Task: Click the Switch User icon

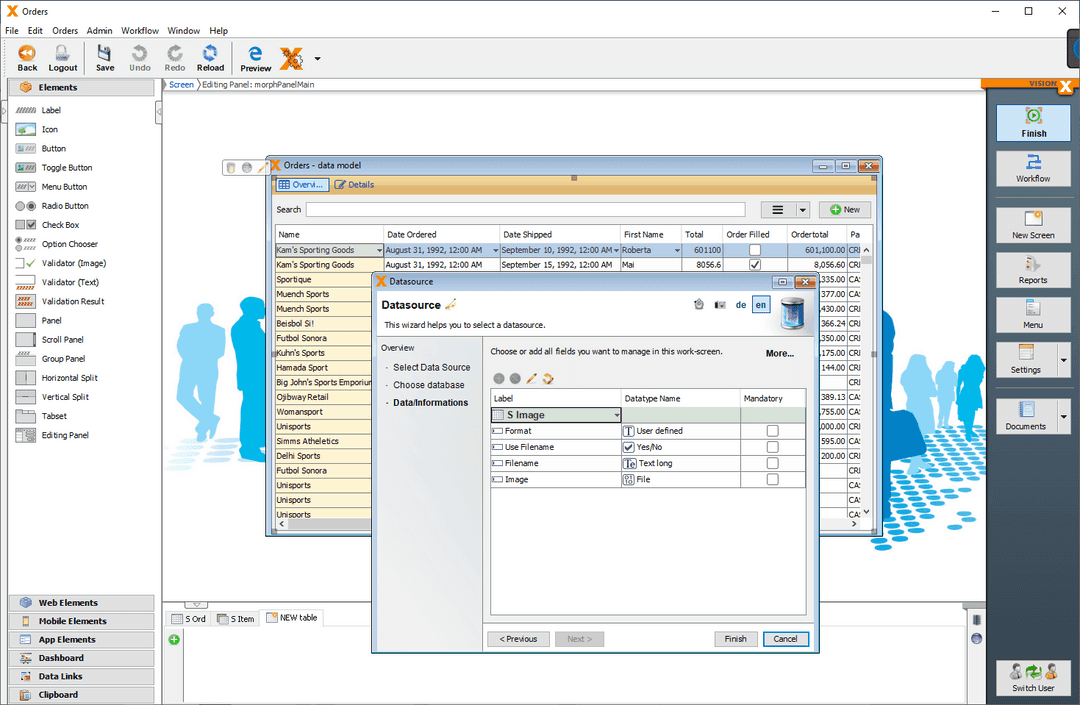Action: tap(1033, 678)
